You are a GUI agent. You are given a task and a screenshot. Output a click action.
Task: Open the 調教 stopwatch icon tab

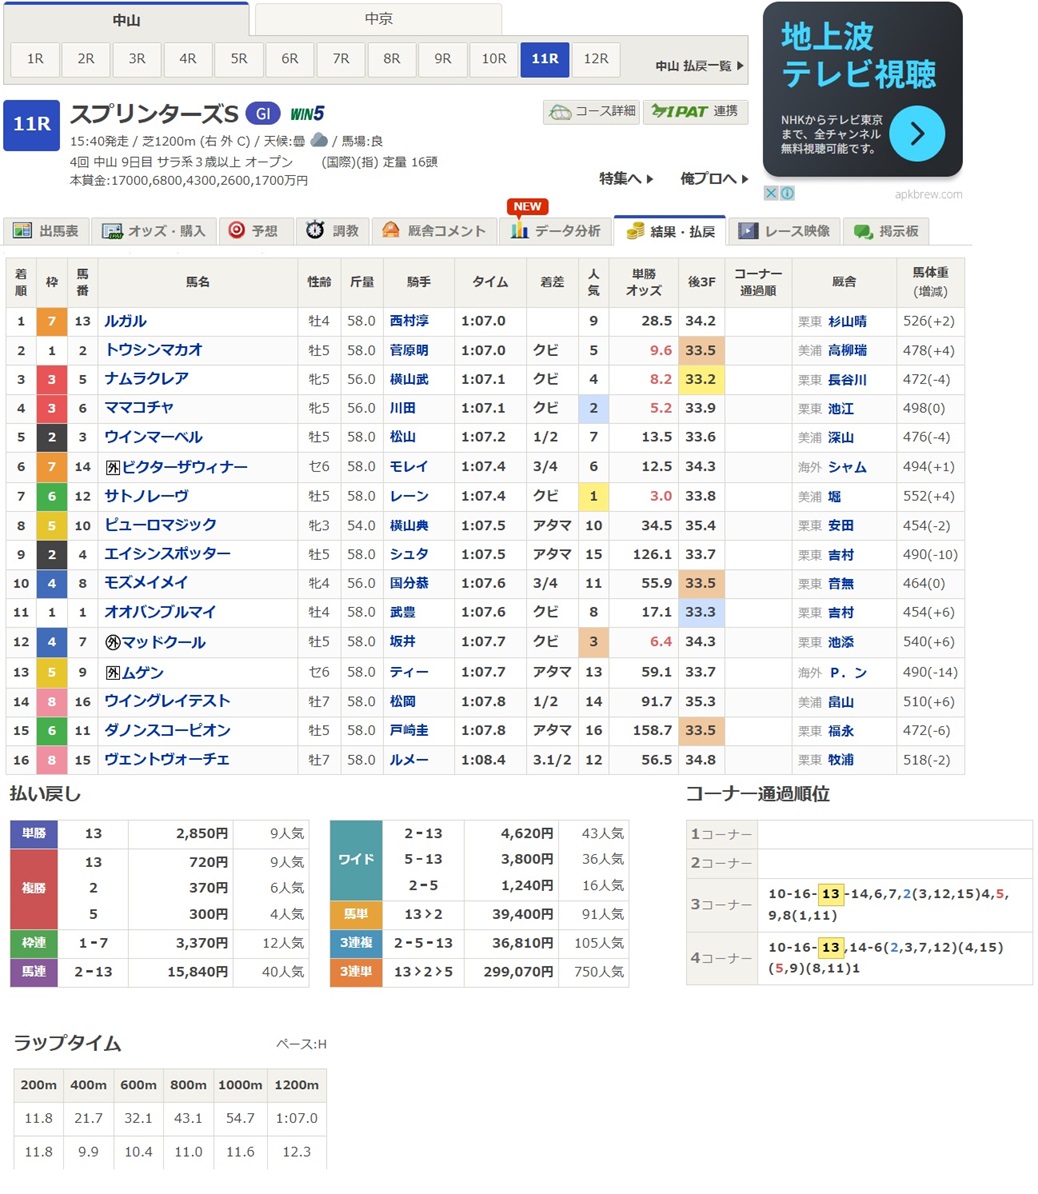(315, 231)
